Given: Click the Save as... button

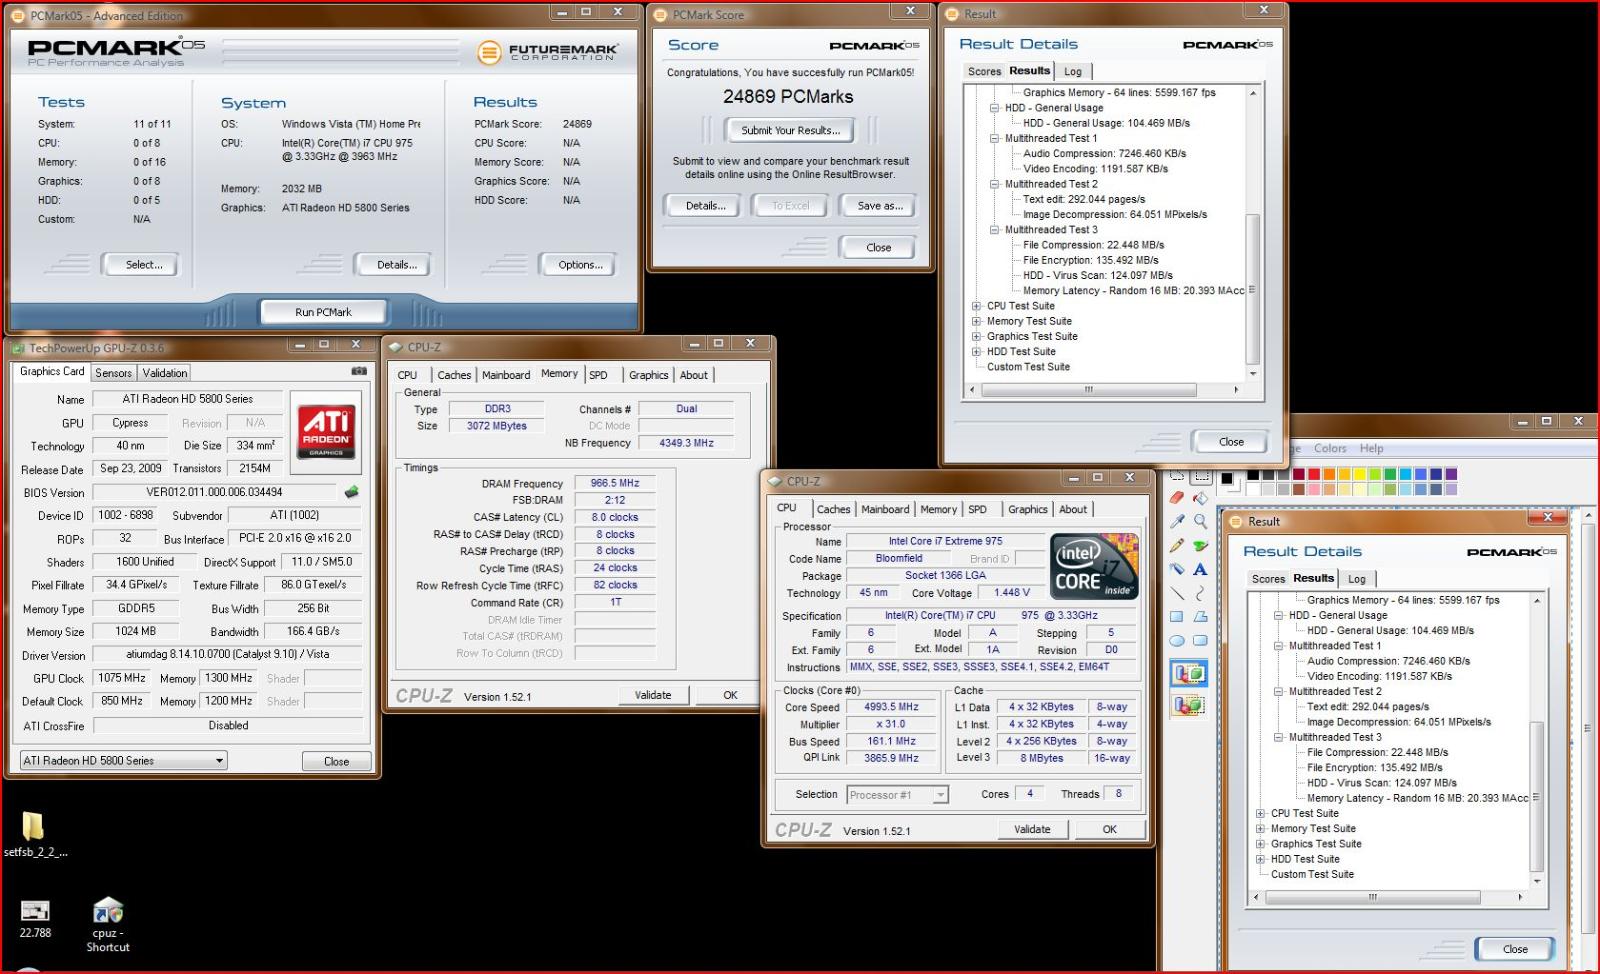Looking at the screenshot, I should [880, 206].
